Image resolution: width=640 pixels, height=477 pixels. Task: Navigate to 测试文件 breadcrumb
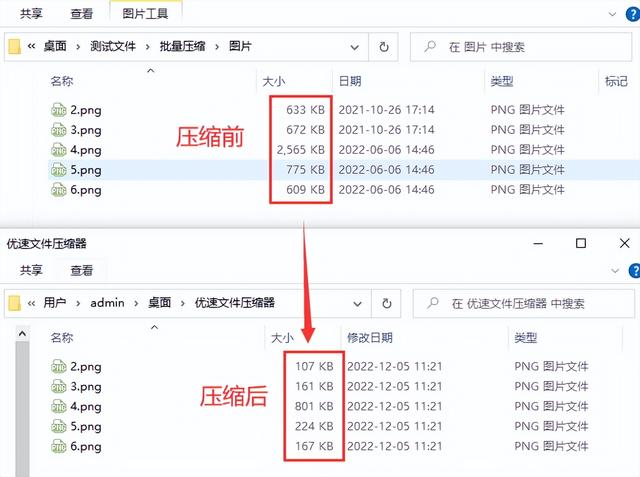click(x=113, y=47)
